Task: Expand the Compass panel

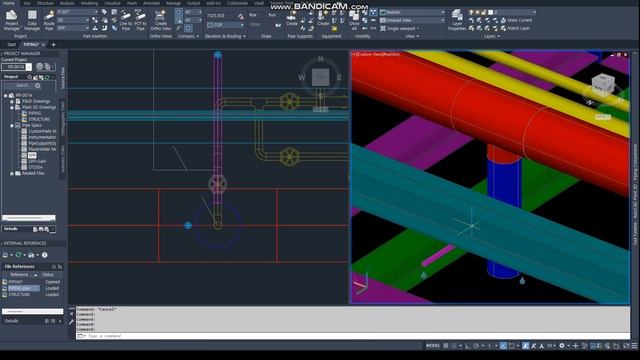Action: pos(188,36)
